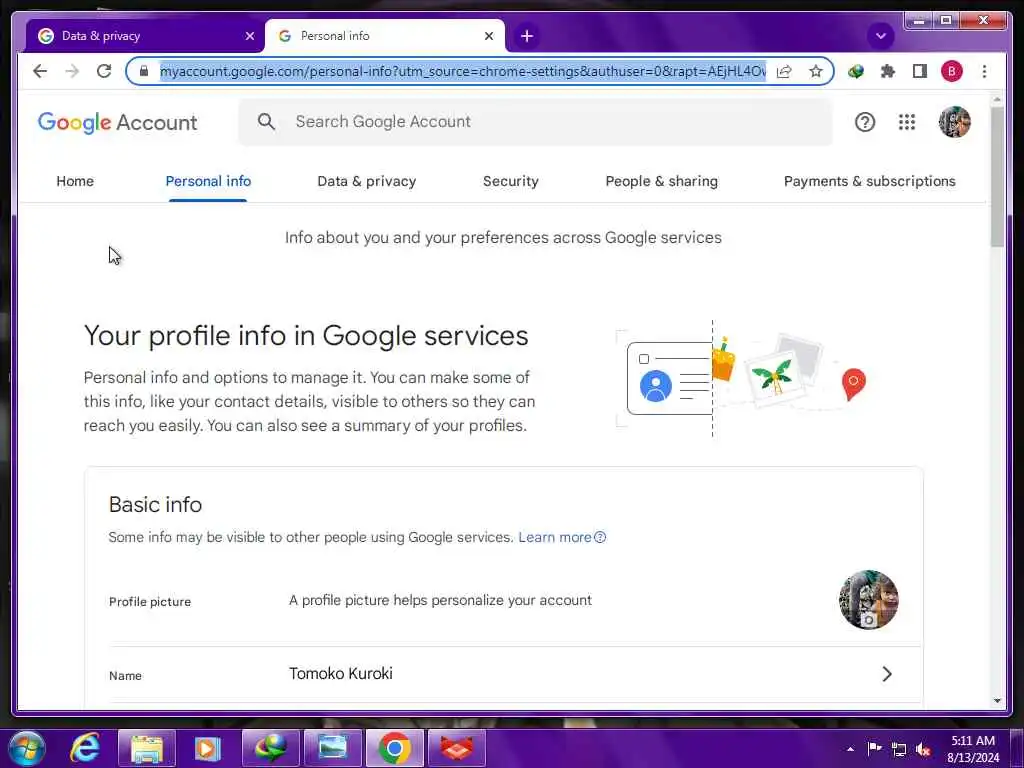This screenshot has height=768, width=1024.
Task: Click the Google Account logo
Action: (118, 122)
